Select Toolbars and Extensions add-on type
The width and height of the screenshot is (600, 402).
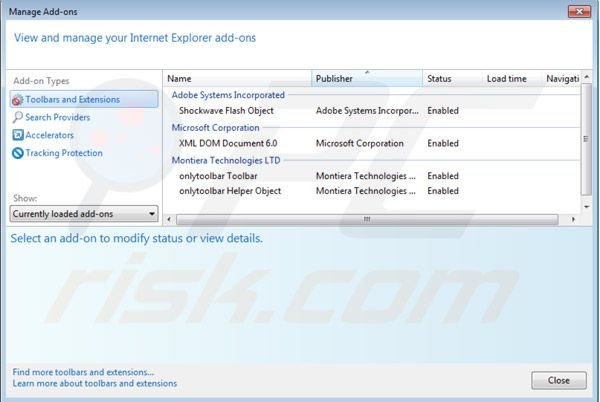[x=84, y=99]
